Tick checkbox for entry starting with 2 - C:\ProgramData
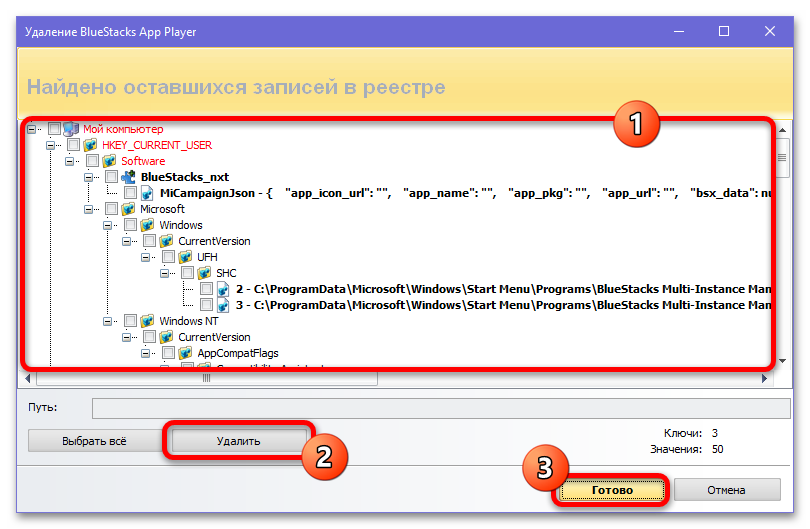Screen dimensions: 810x529 207,289
